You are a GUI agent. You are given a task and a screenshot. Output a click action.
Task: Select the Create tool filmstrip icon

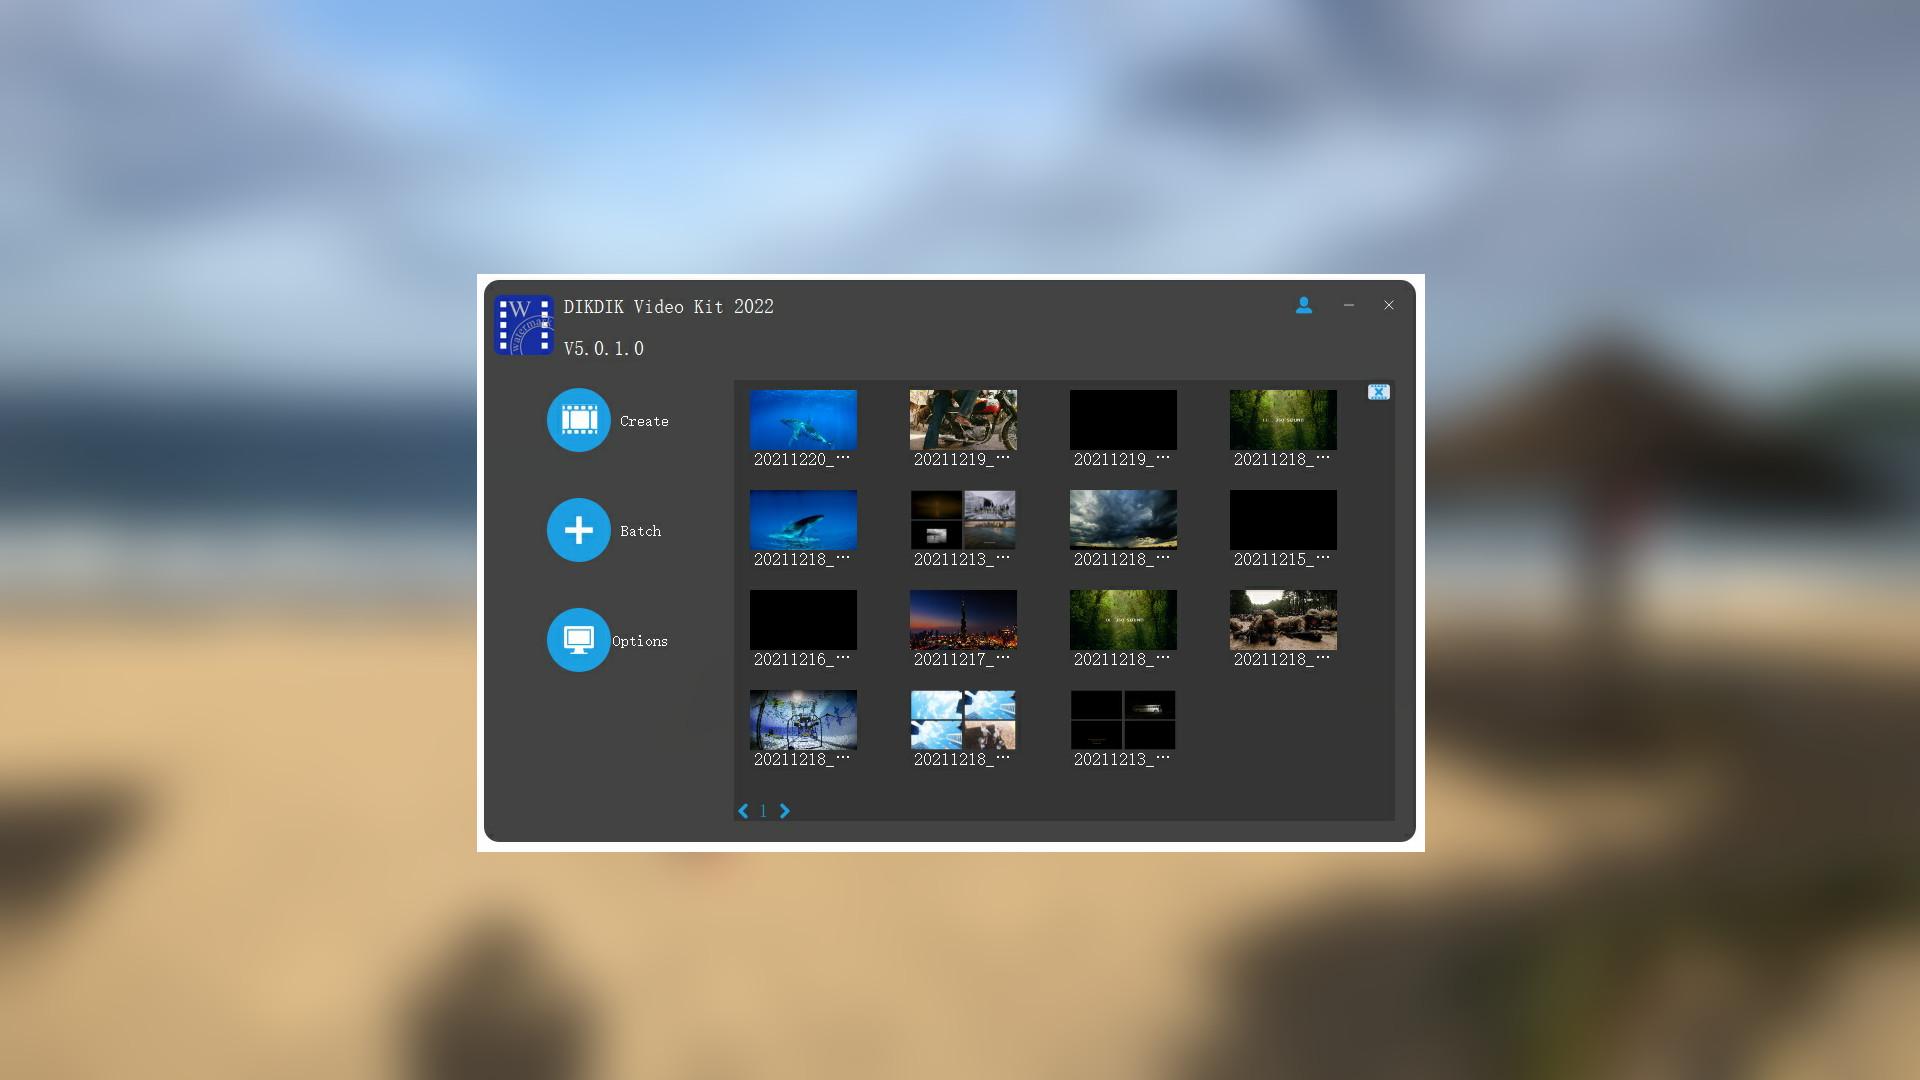pos(578,420)
